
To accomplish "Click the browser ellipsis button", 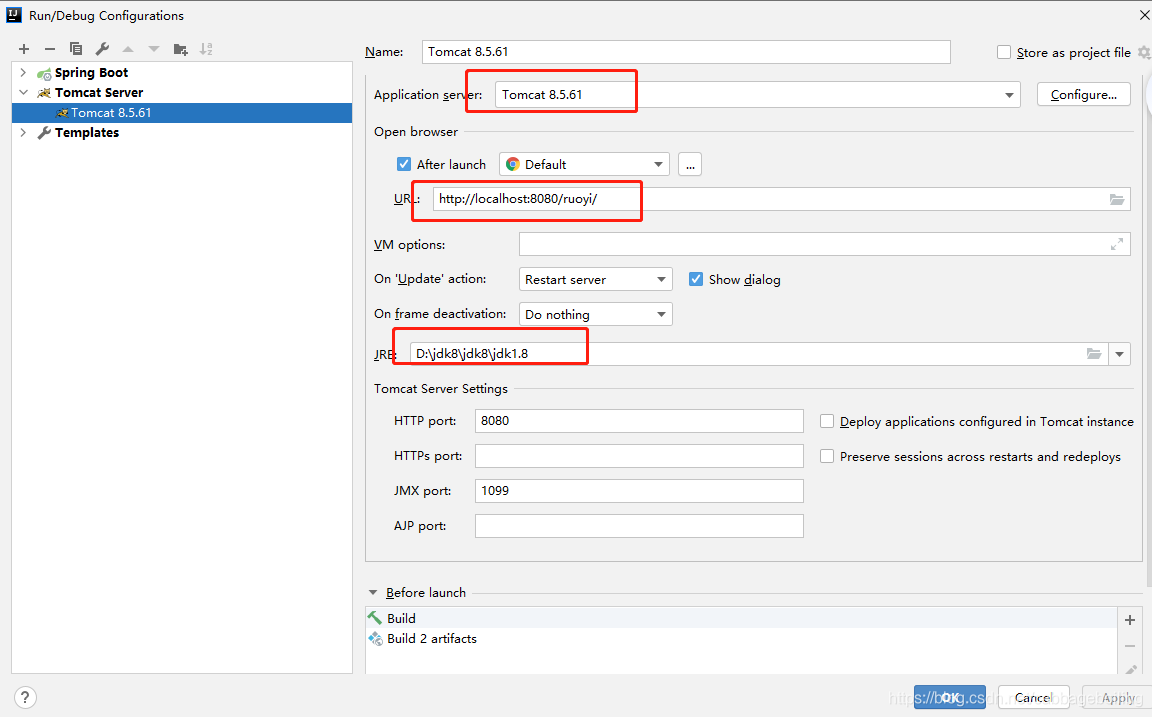I will (x=690, y=165).
